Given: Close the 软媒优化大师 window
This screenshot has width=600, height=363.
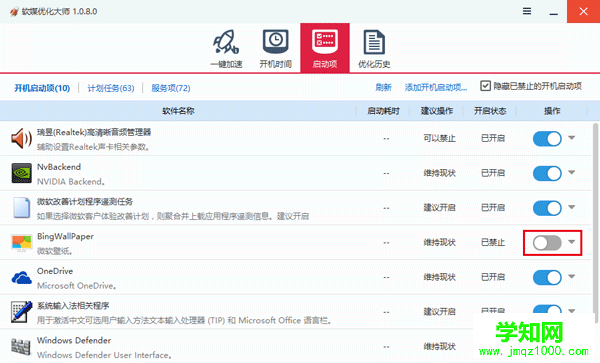Looking at the screenshot, I should 583,11.
